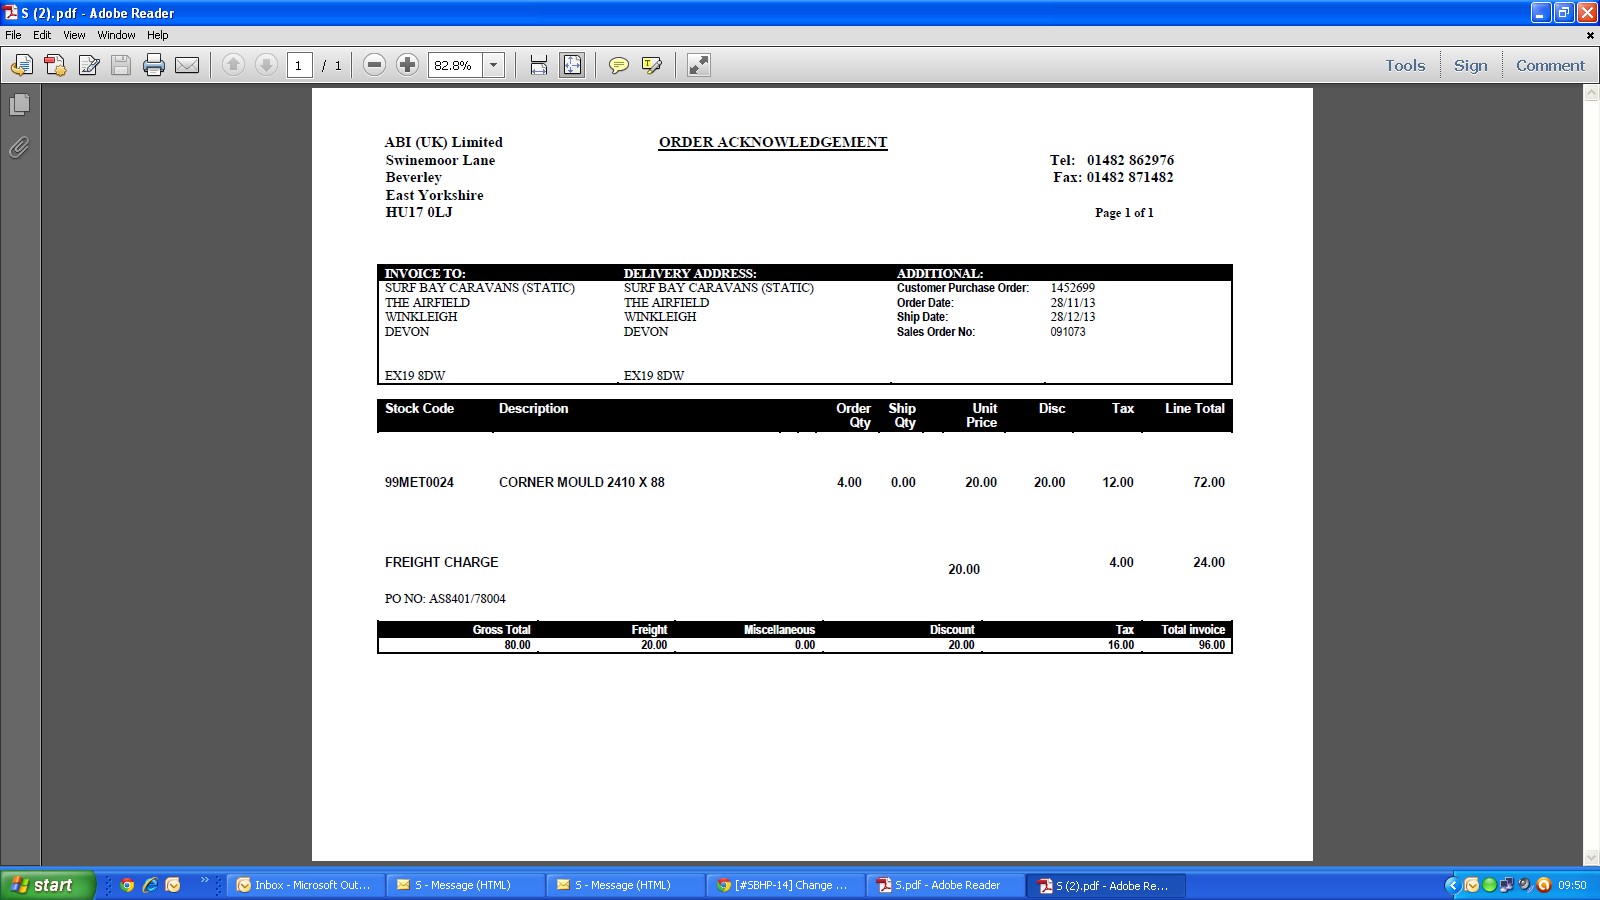
Task: Click the page number input field
Action: pyautogui.click(x=299, y=66)
